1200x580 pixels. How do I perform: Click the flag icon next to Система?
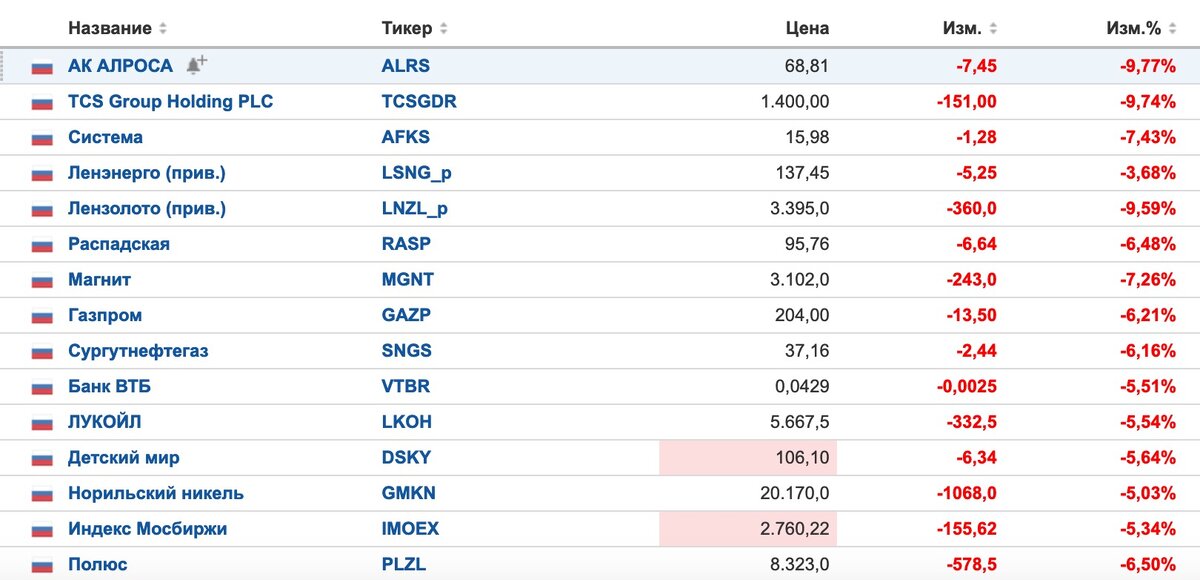[x=42, y=139]
